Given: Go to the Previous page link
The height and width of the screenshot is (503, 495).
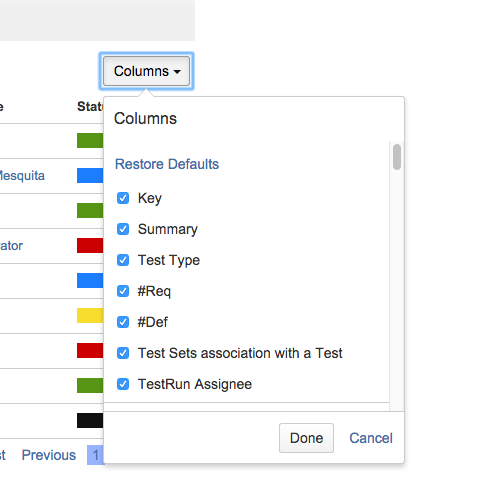Looking at the screenshot, I should (49, 455).
